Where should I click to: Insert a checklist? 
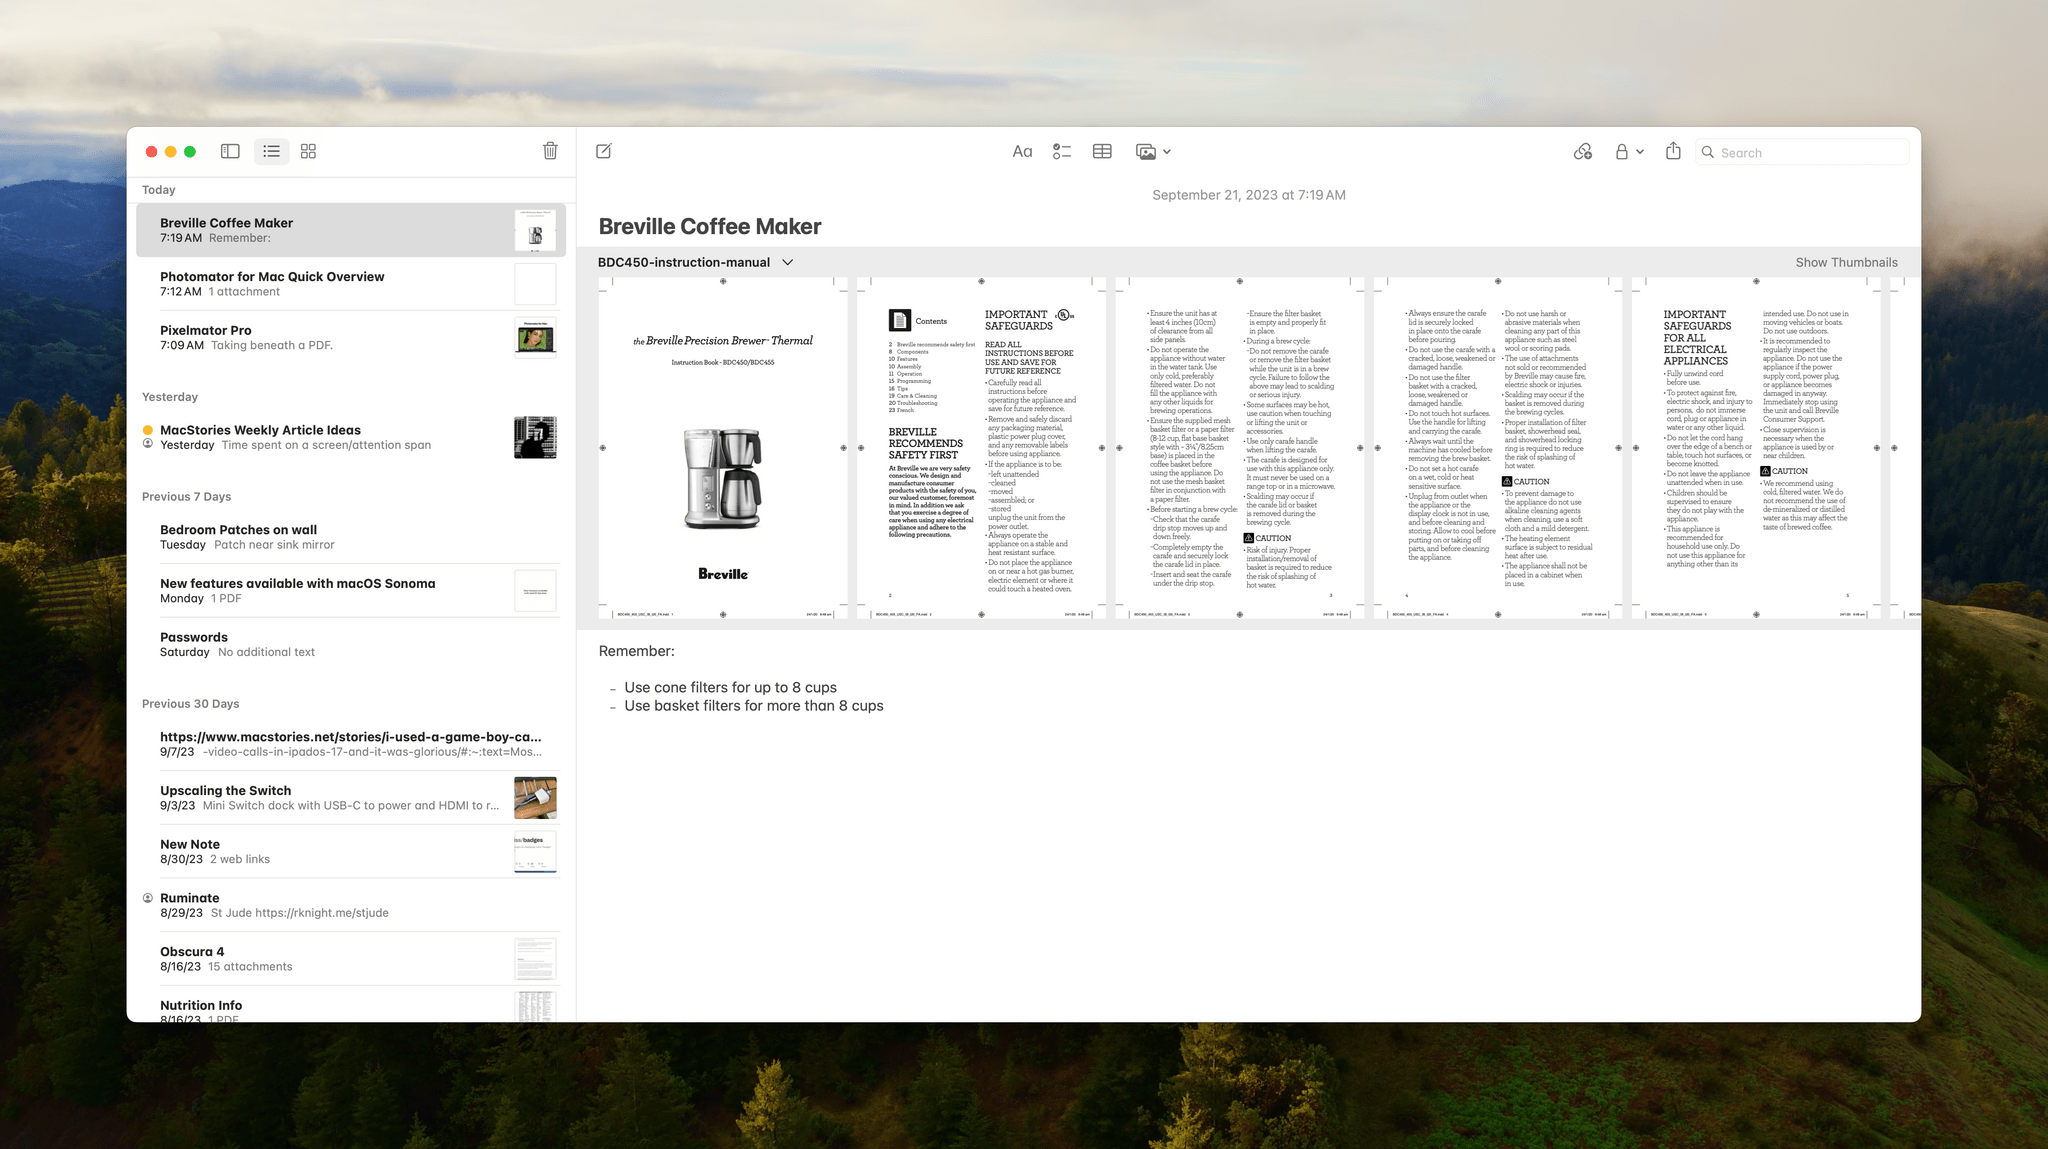[x=1062, y=152]
